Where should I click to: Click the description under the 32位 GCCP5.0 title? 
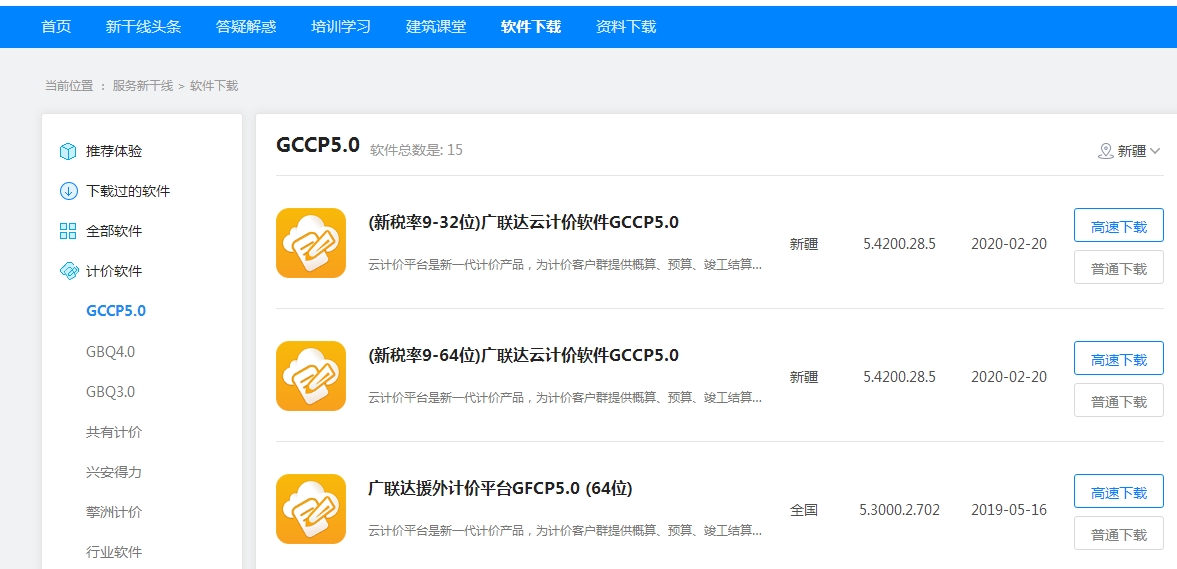[x=565, y=265]
